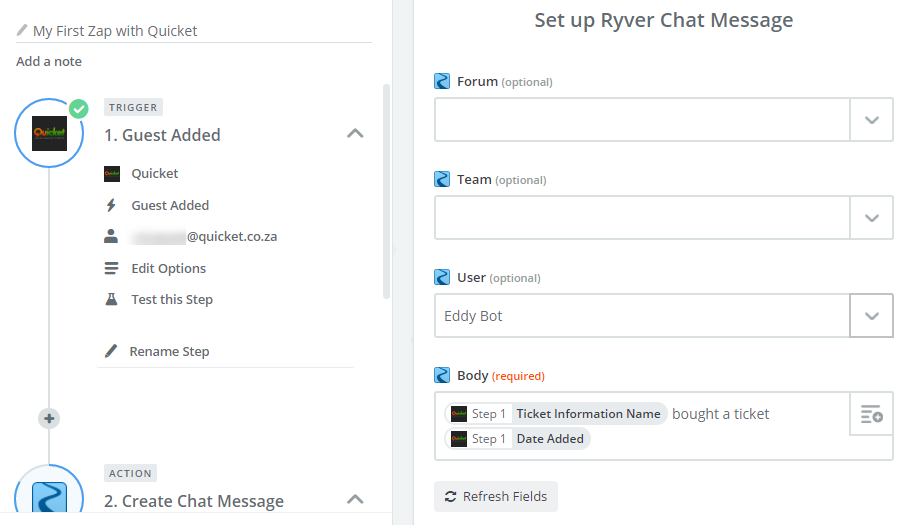Select the Edit Options menu item
The height and width of the screenshot is (525, 913).
tap(168, 268)
